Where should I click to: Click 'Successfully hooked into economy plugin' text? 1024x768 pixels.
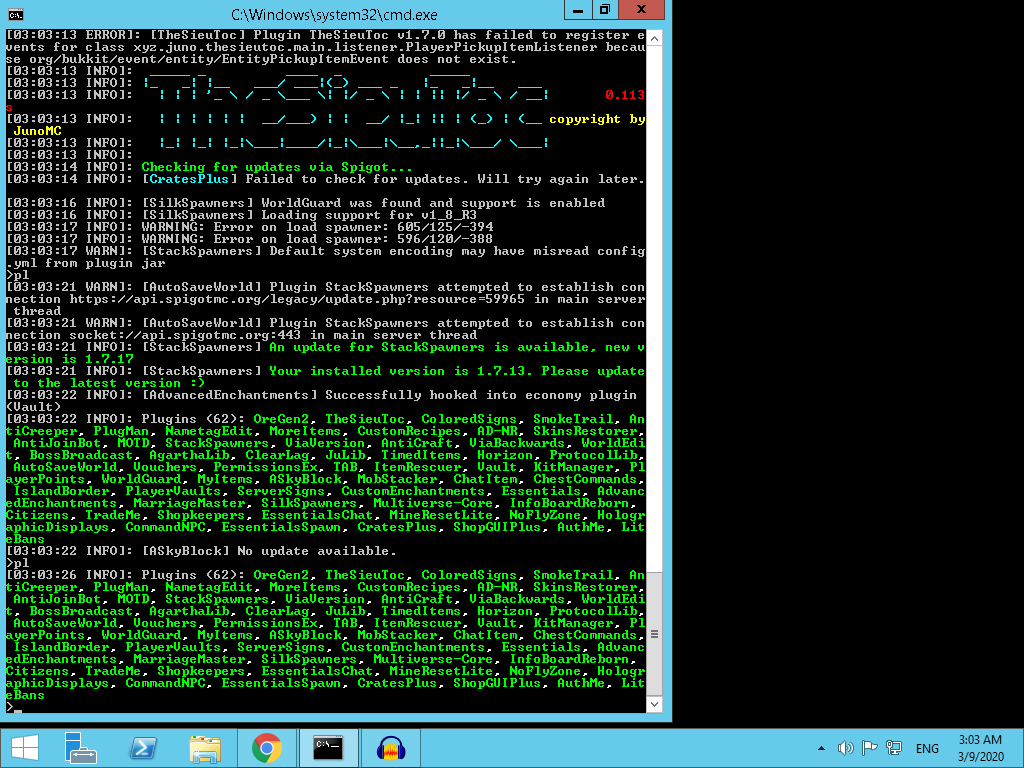(x=481, y=395)
